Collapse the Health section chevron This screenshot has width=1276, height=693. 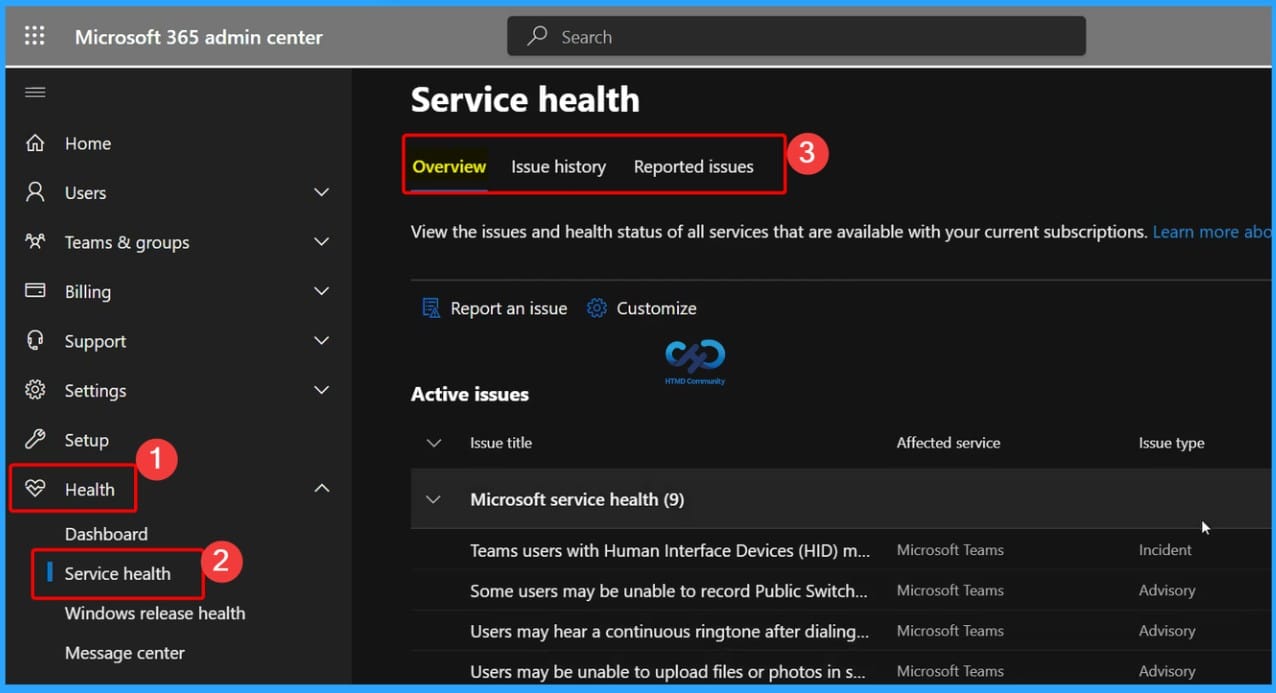pyautogui.click(x=322, y=488)
